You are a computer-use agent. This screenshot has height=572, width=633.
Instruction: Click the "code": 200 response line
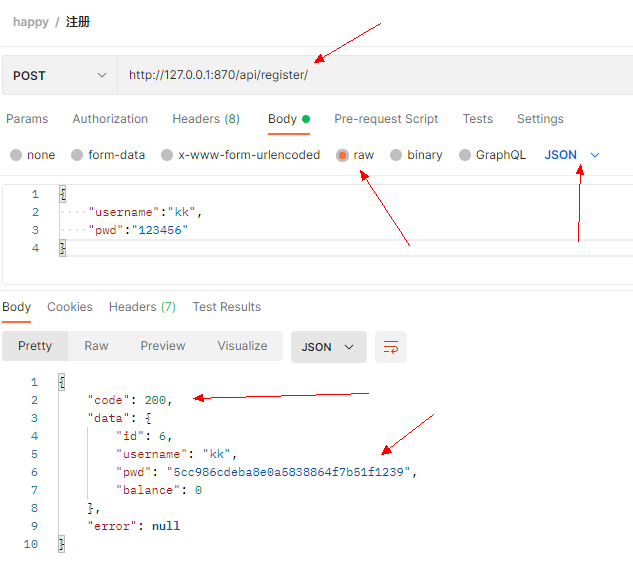coord(130,400)
